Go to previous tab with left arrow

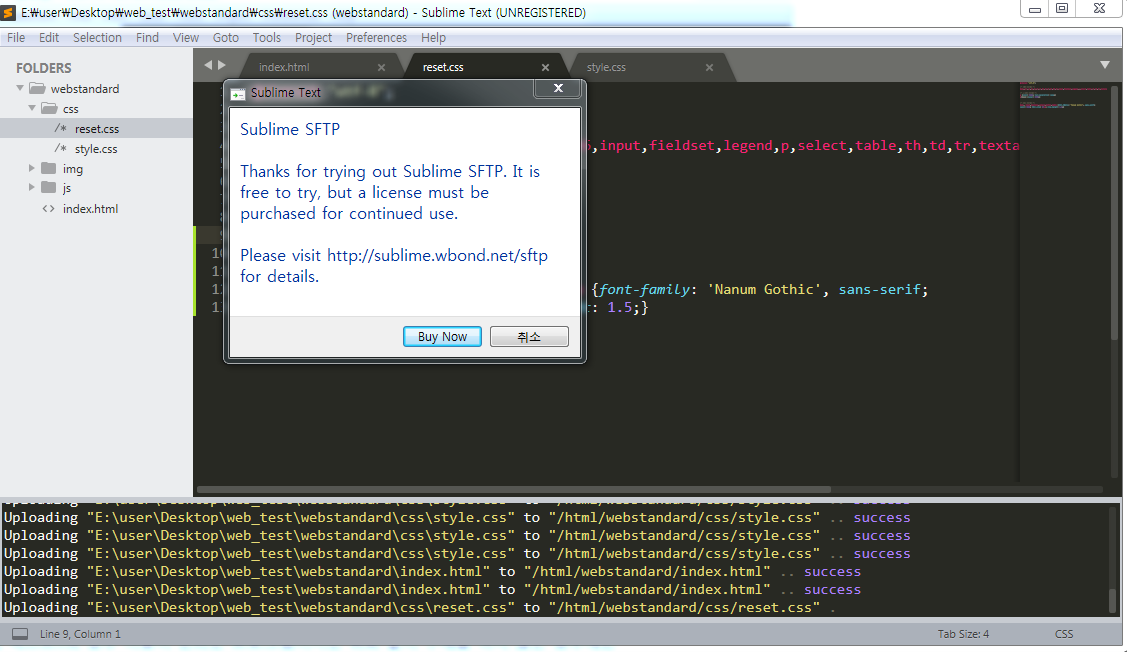tap(208, 65)
